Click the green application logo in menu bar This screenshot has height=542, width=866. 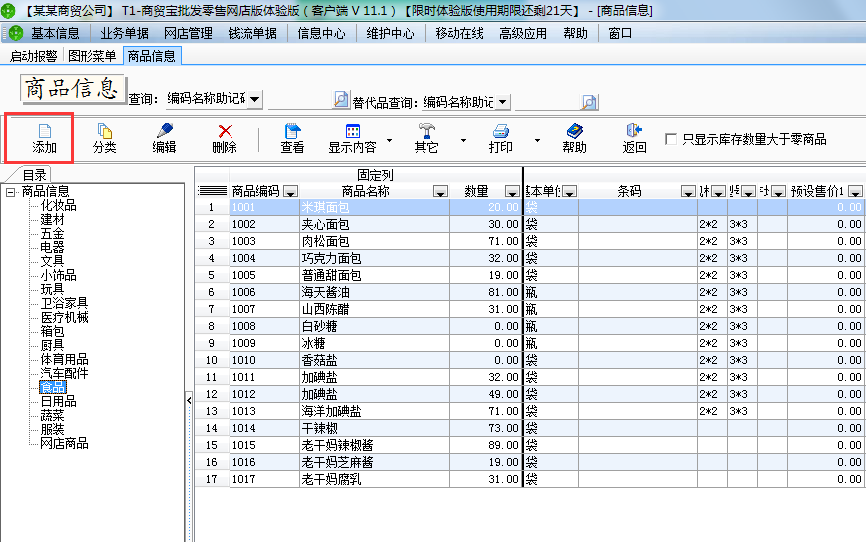(15, 33)
